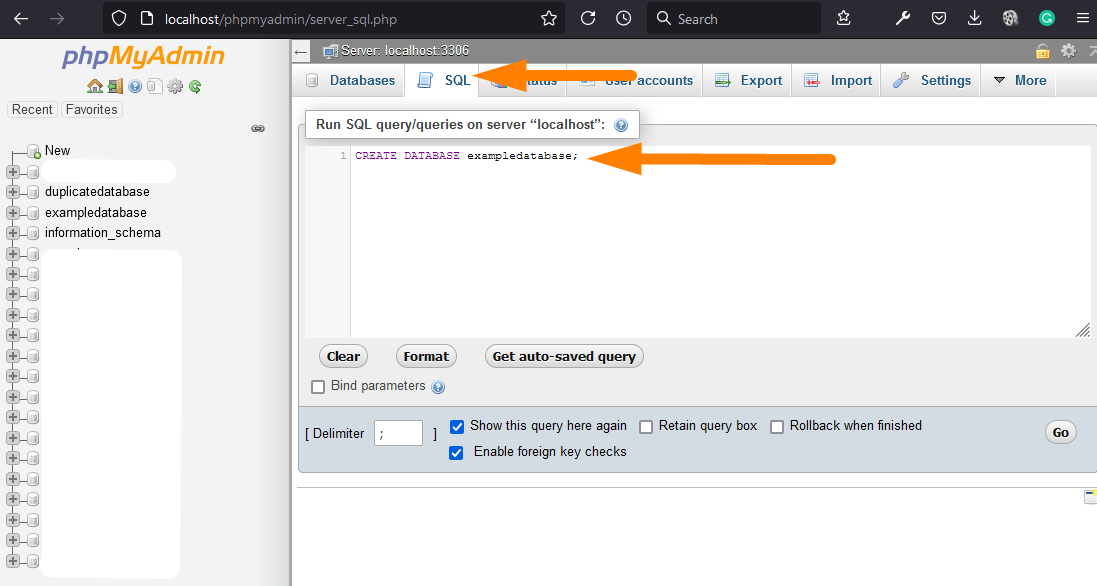Expand the duplicatedatabase tree node

13,192
